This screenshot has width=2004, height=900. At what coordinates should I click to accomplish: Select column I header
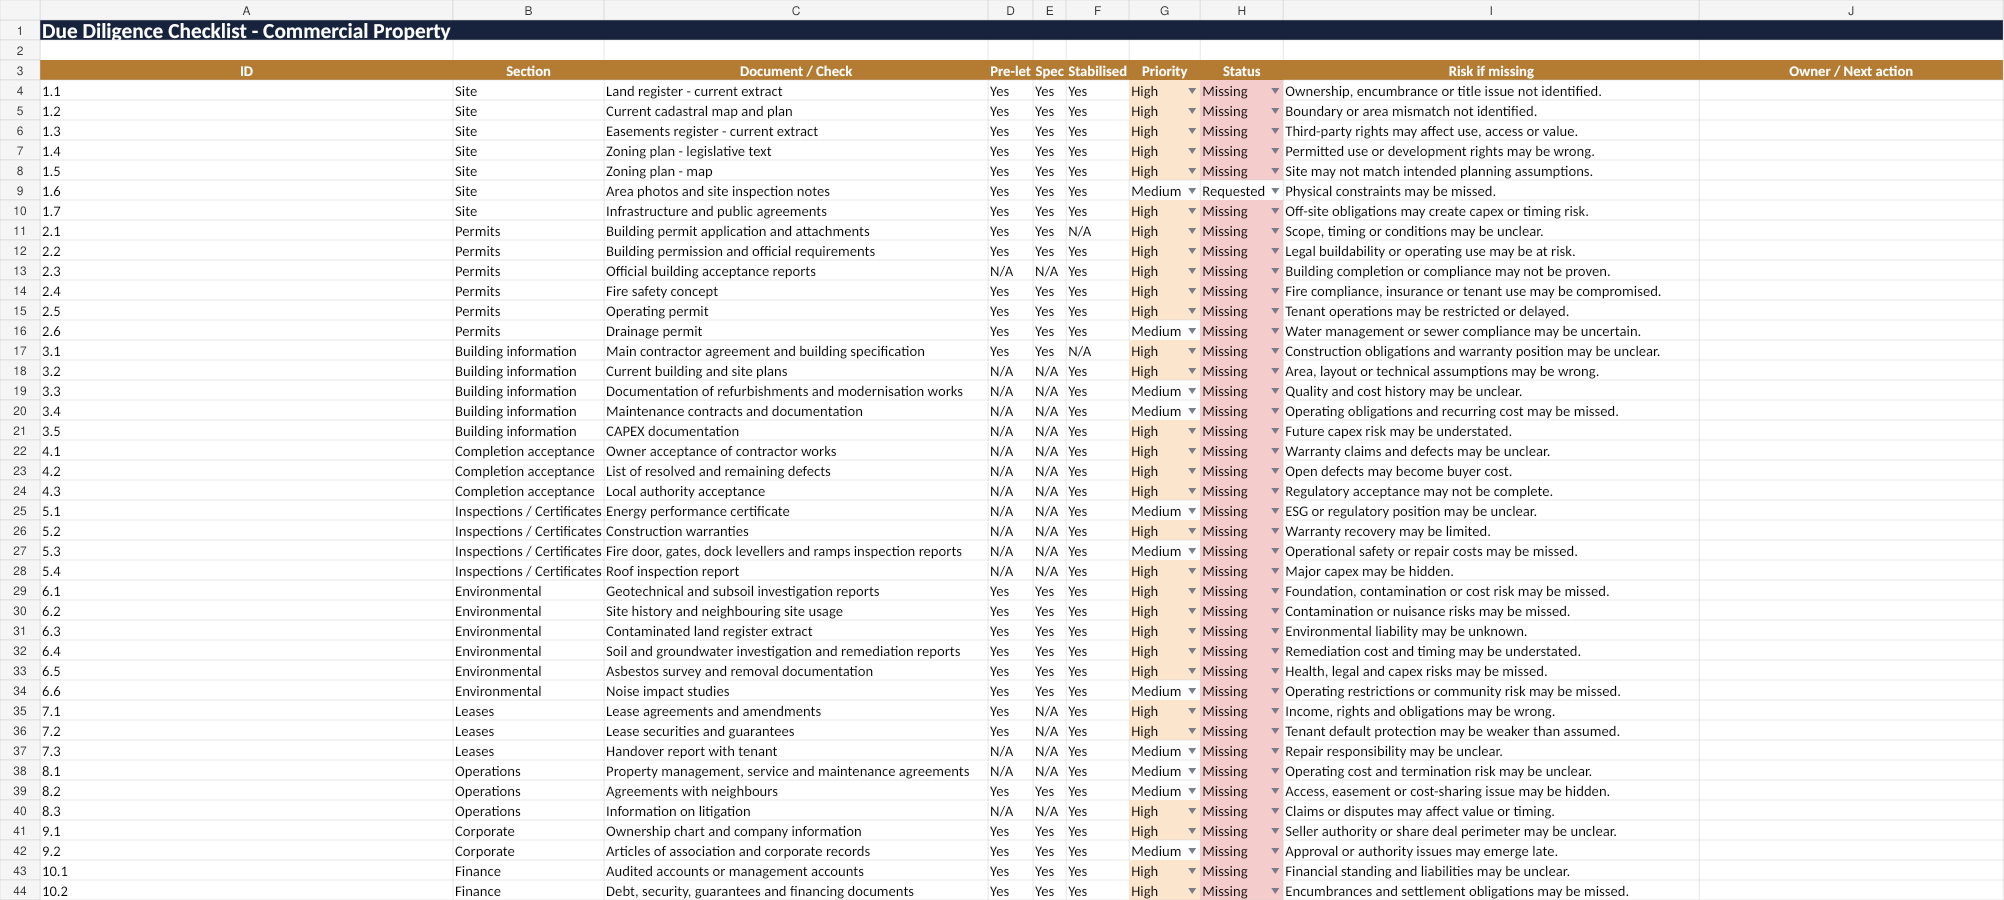pos(1491,10)
